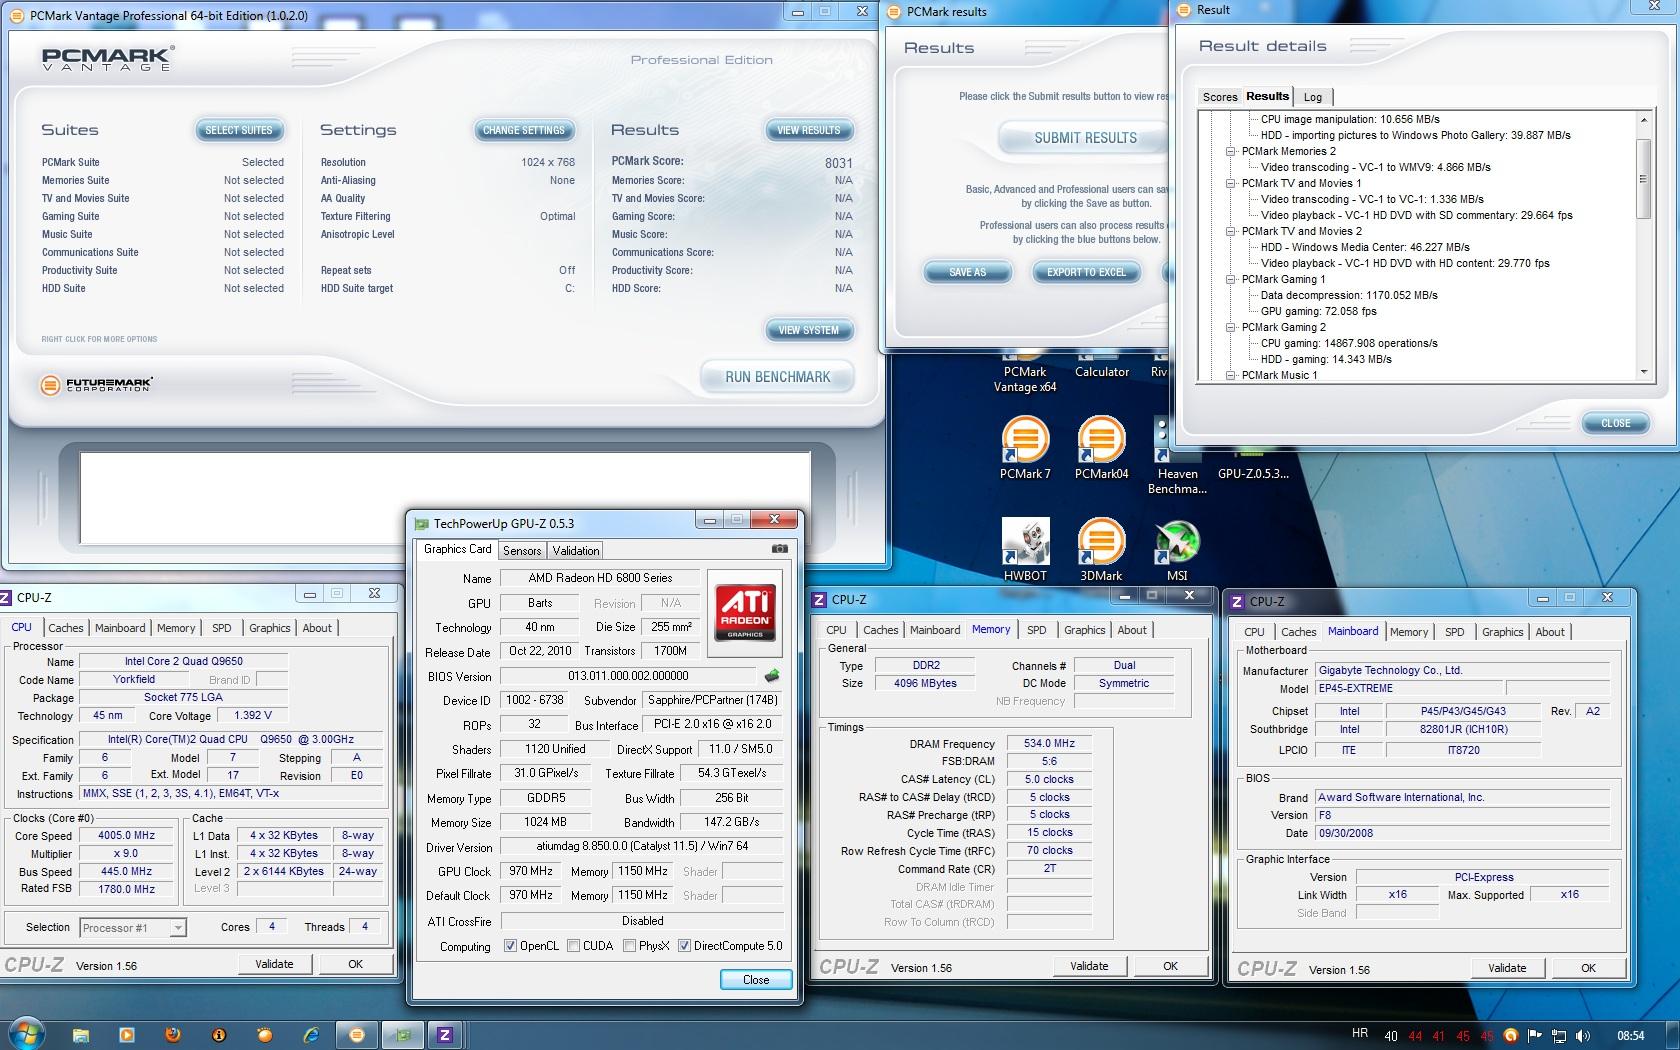Select the 3DMark desktop shortcut
This screenshot has width=1680, height=1050.
[1101, 550]
